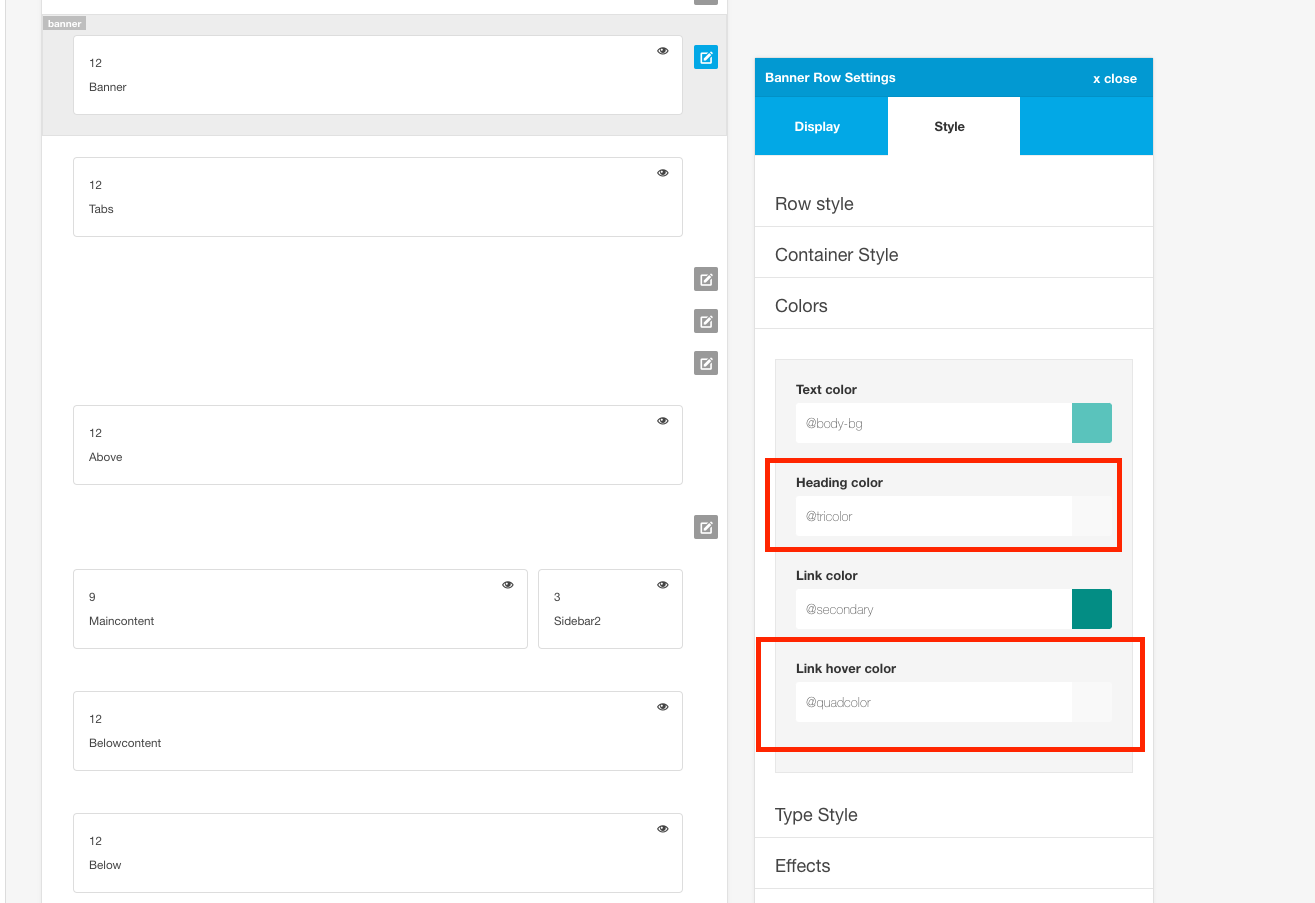Image resolution: width=1315 pixels, height=903 pixels.
Task: Collapse the Colors section
Action: point(801,306)
